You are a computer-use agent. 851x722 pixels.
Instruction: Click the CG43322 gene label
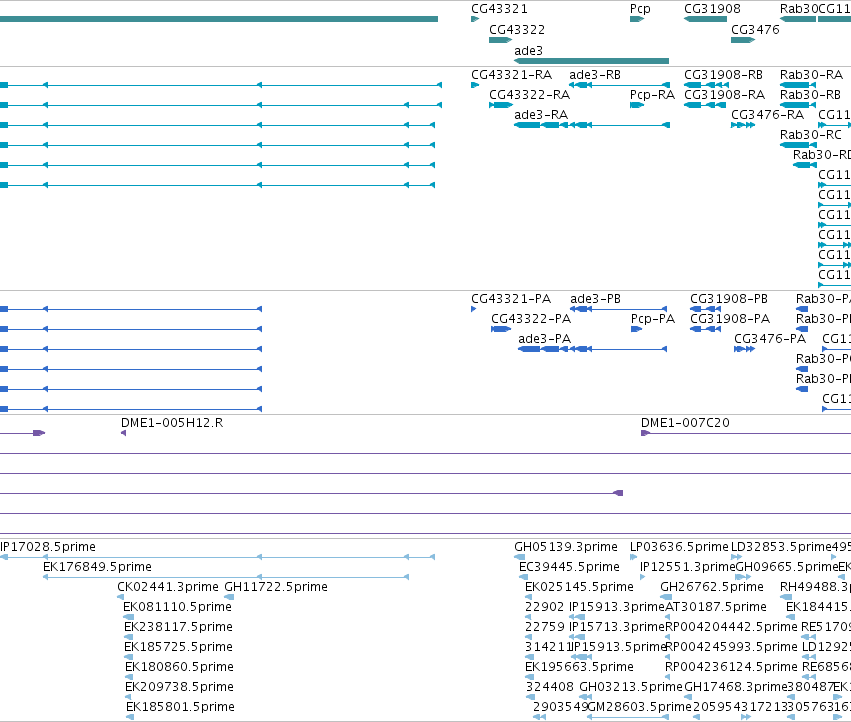(517, 30)
